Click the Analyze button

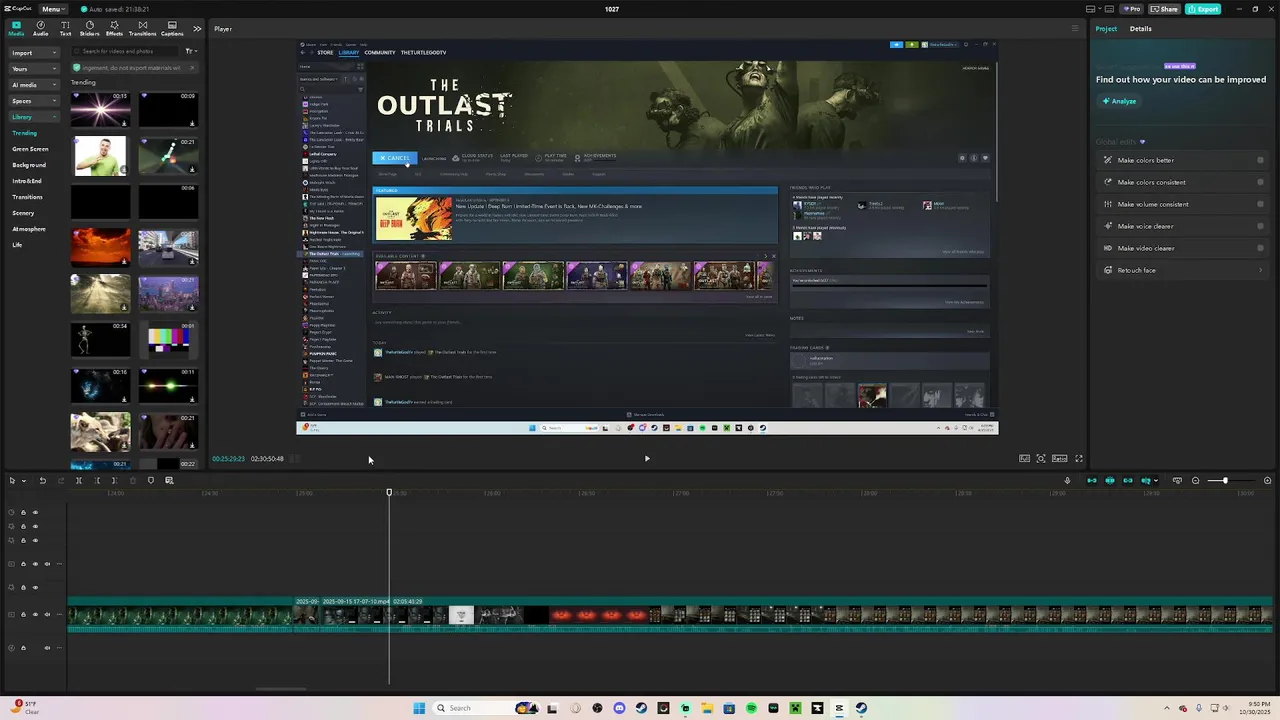coord(1120,101)
